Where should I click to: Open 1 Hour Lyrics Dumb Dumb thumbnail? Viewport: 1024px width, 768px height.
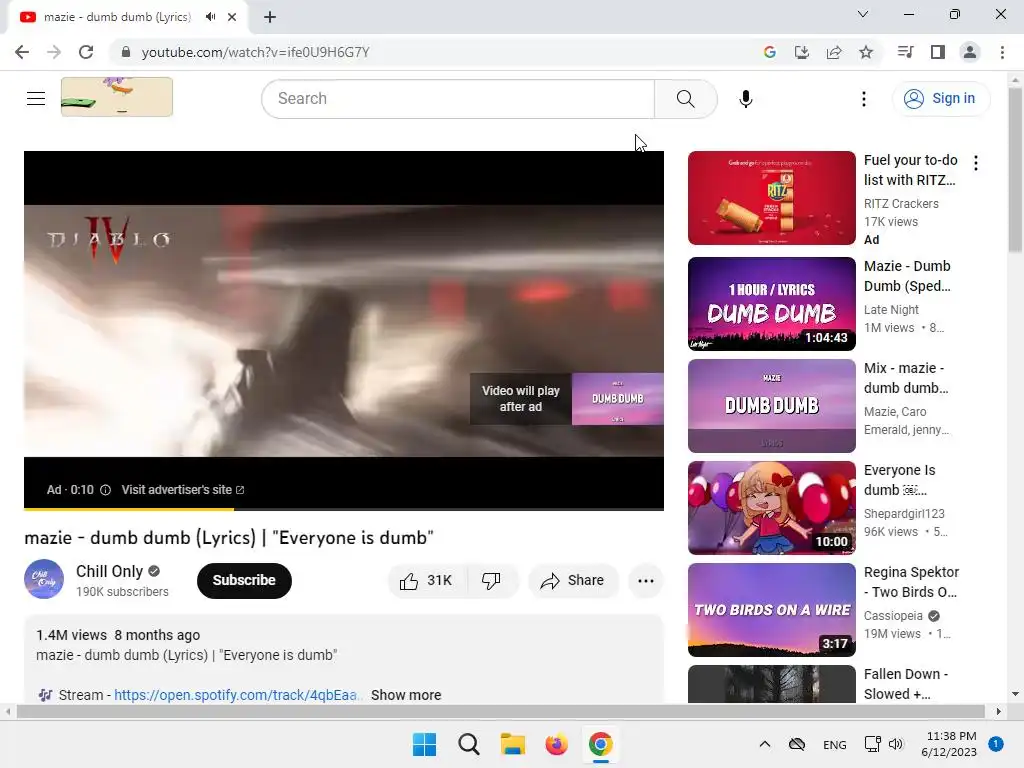pyautogui.click(x=772, y=304)
